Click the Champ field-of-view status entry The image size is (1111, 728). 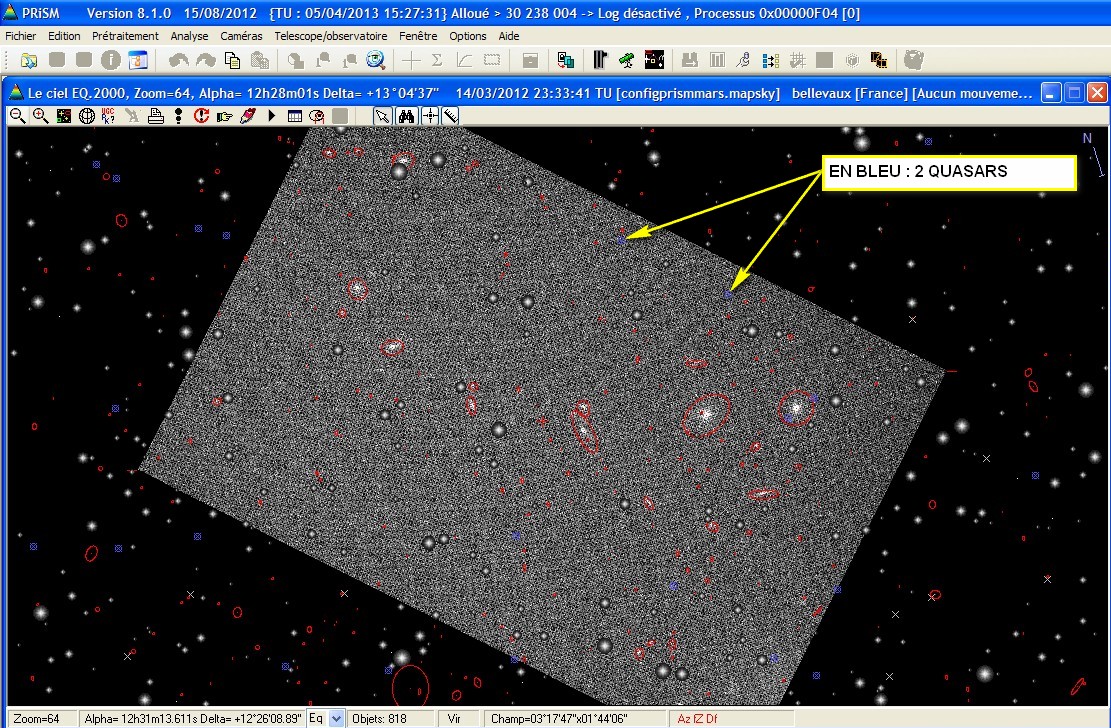tap(575, 719)
